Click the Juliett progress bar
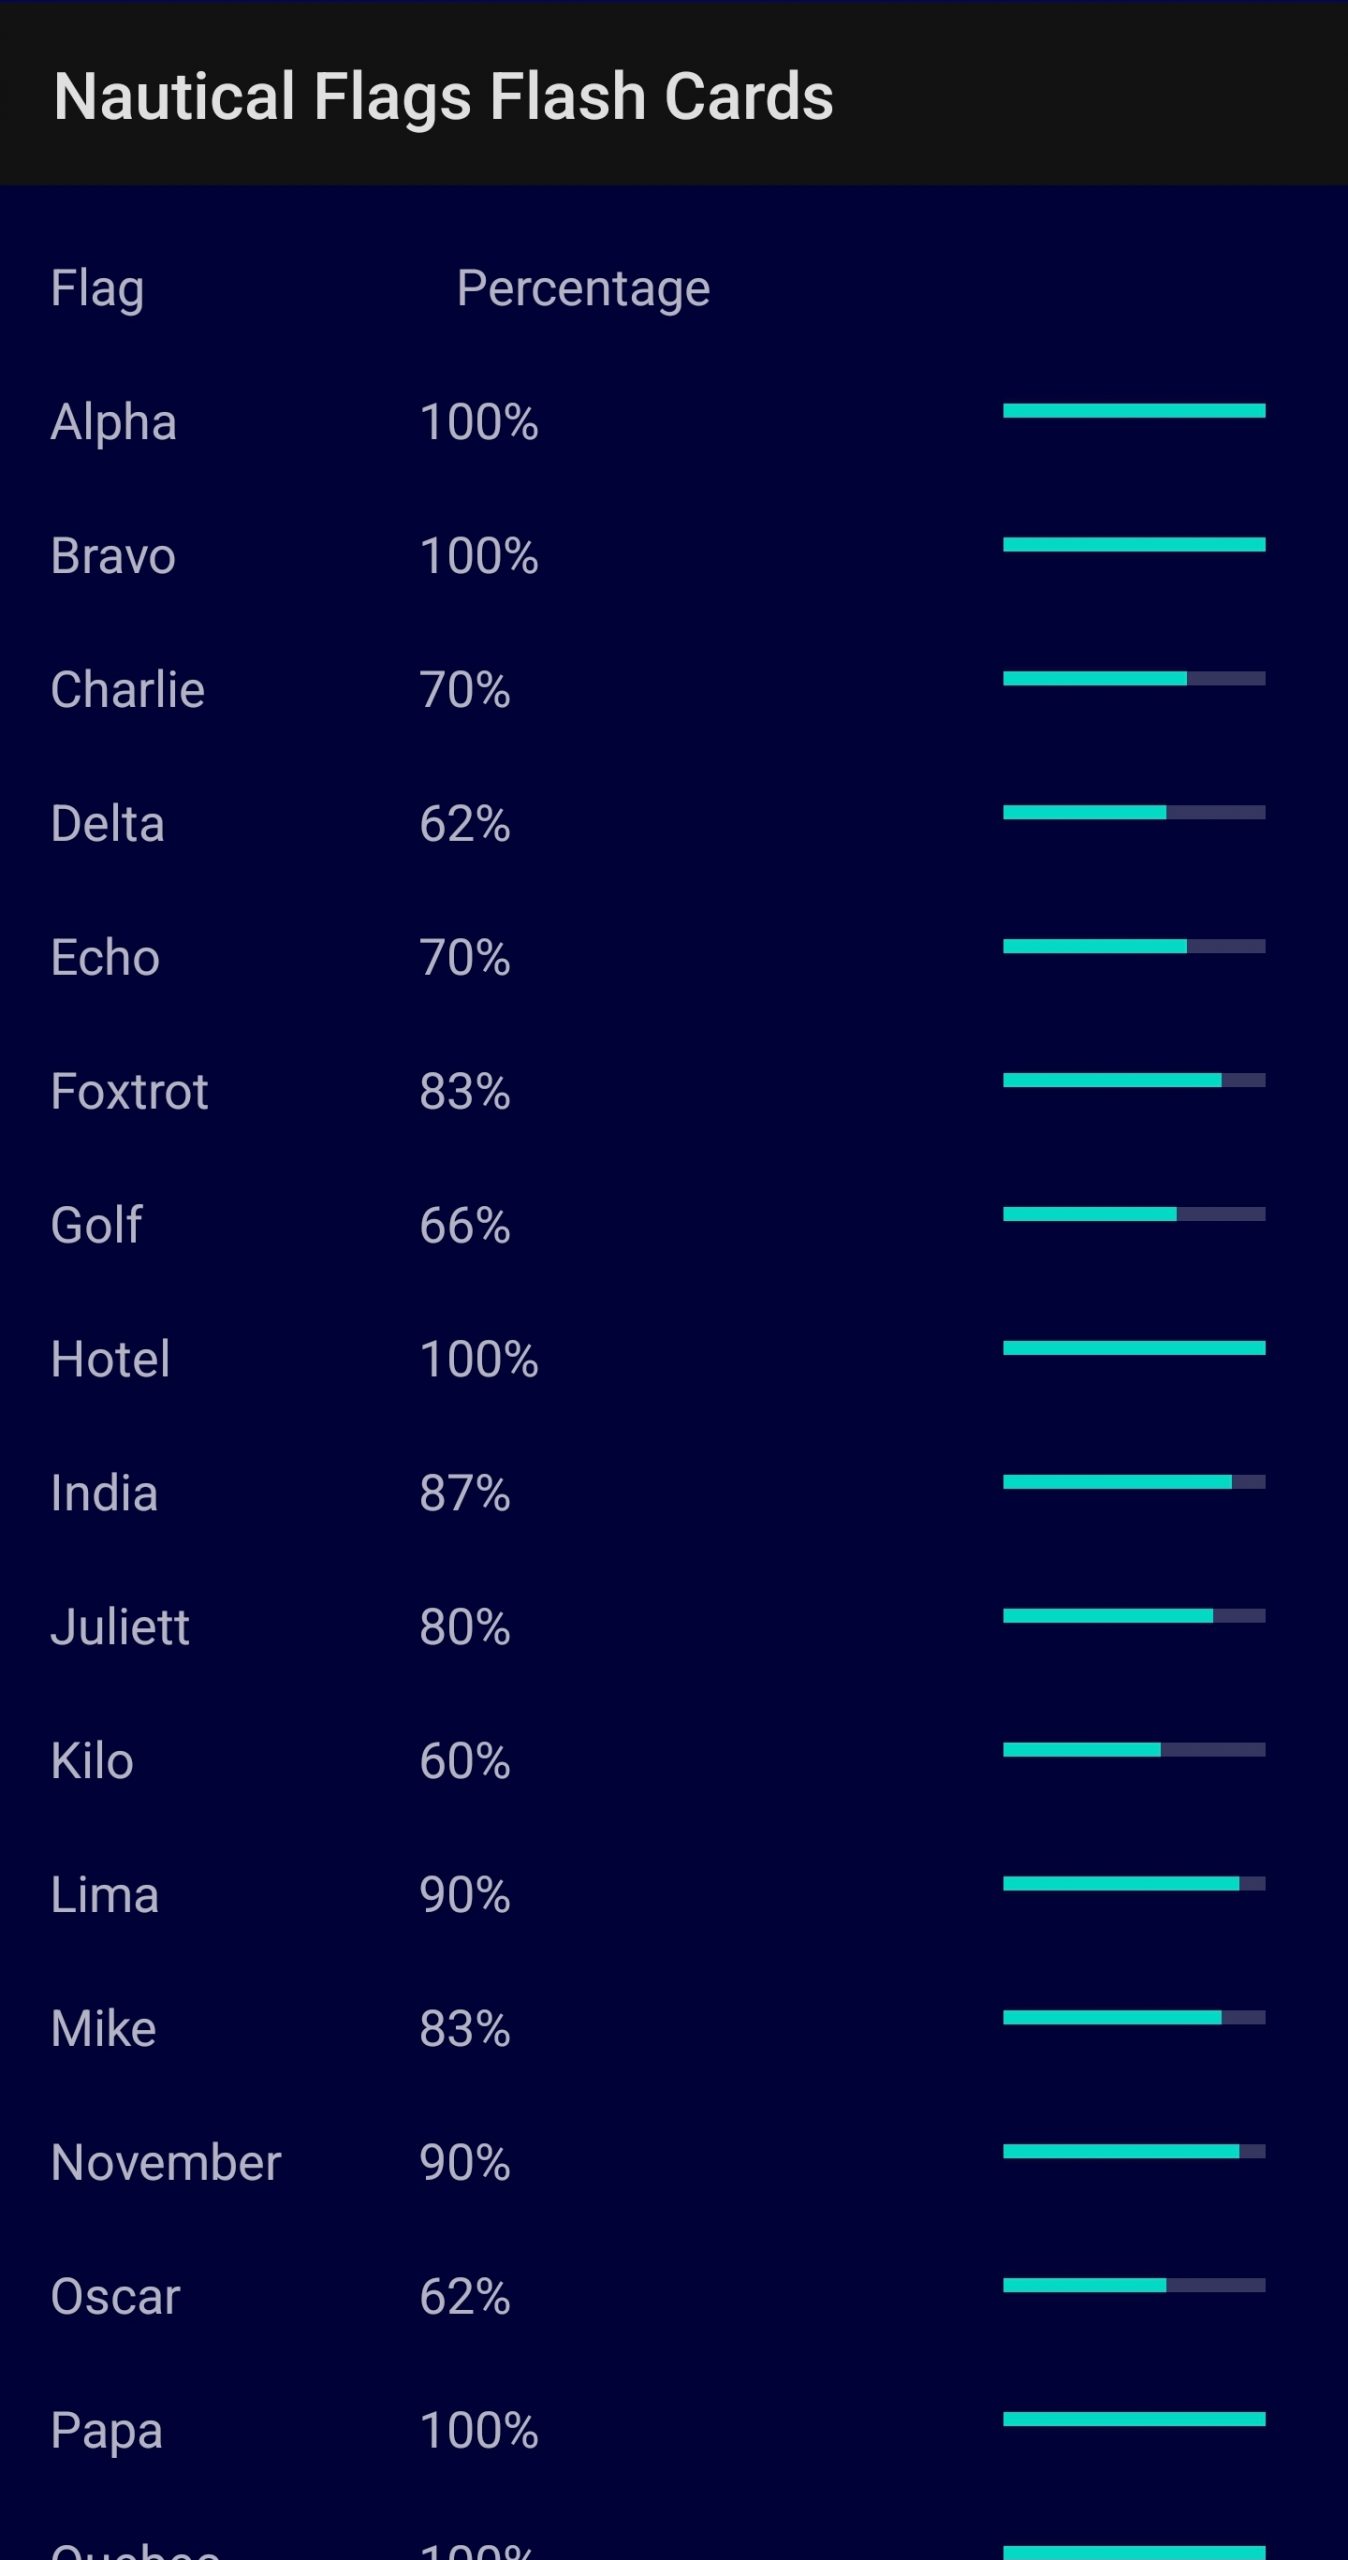 (x=1134, y=1616)
